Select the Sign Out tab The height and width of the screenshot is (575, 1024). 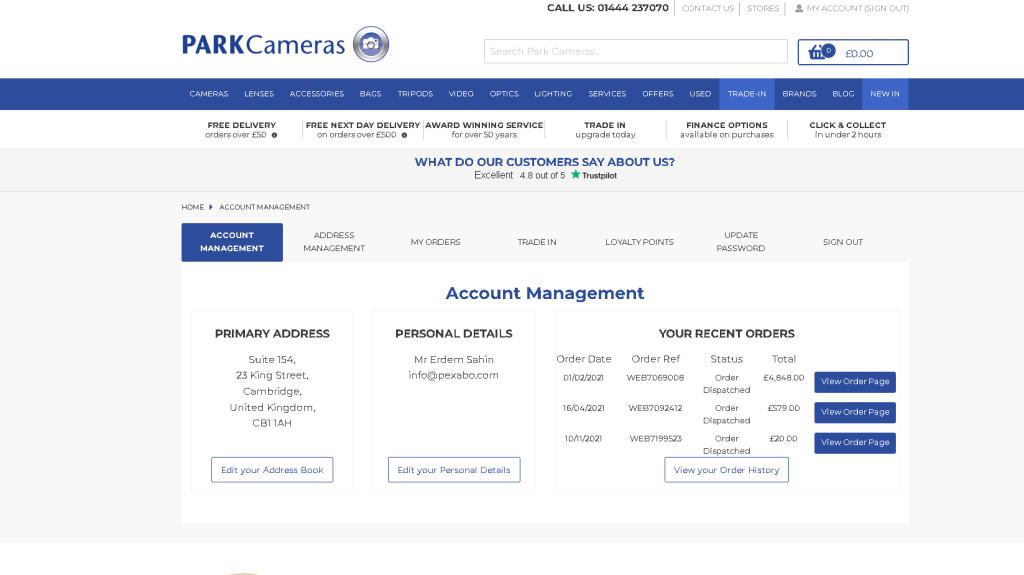point(843,242)
